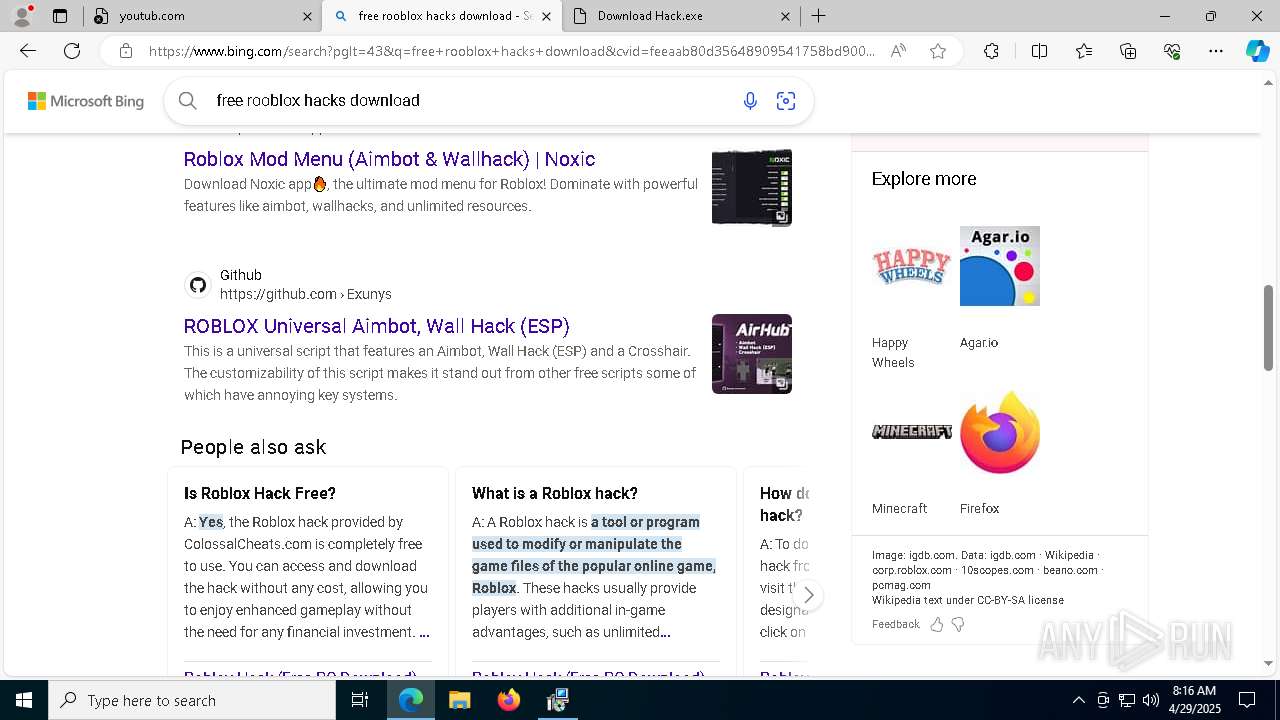The image size is (1280, 720).
Task: Select the free rooblox hacks download tab
Action: pyautogui.click(x=440, y=16)
